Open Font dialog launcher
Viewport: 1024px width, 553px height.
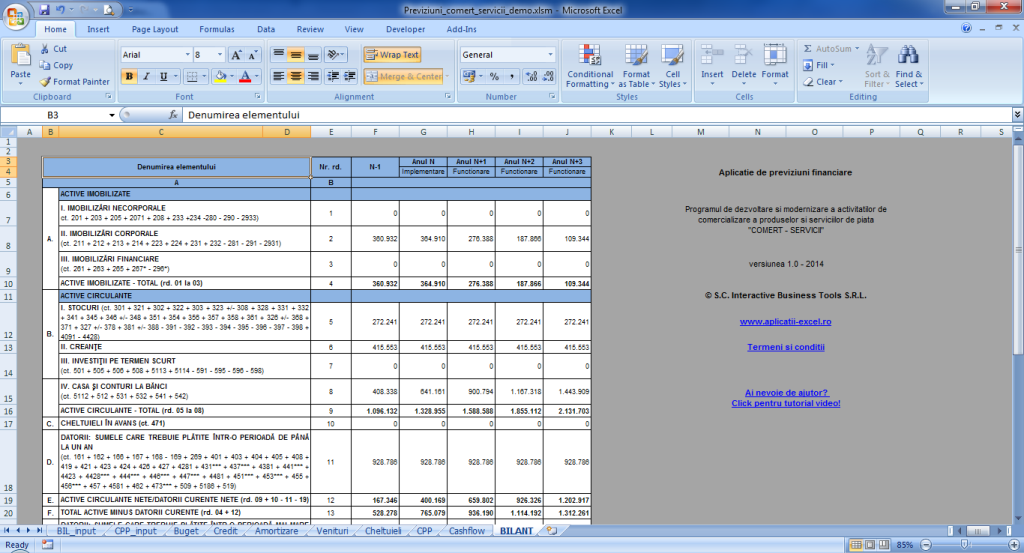257,97
